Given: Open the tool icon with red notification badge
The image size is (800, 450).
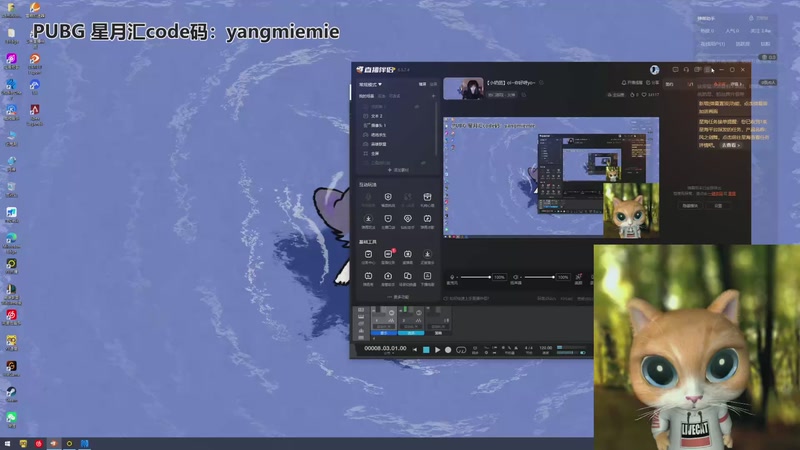Looking at the screenshot, I should click(x=388, y=254).
